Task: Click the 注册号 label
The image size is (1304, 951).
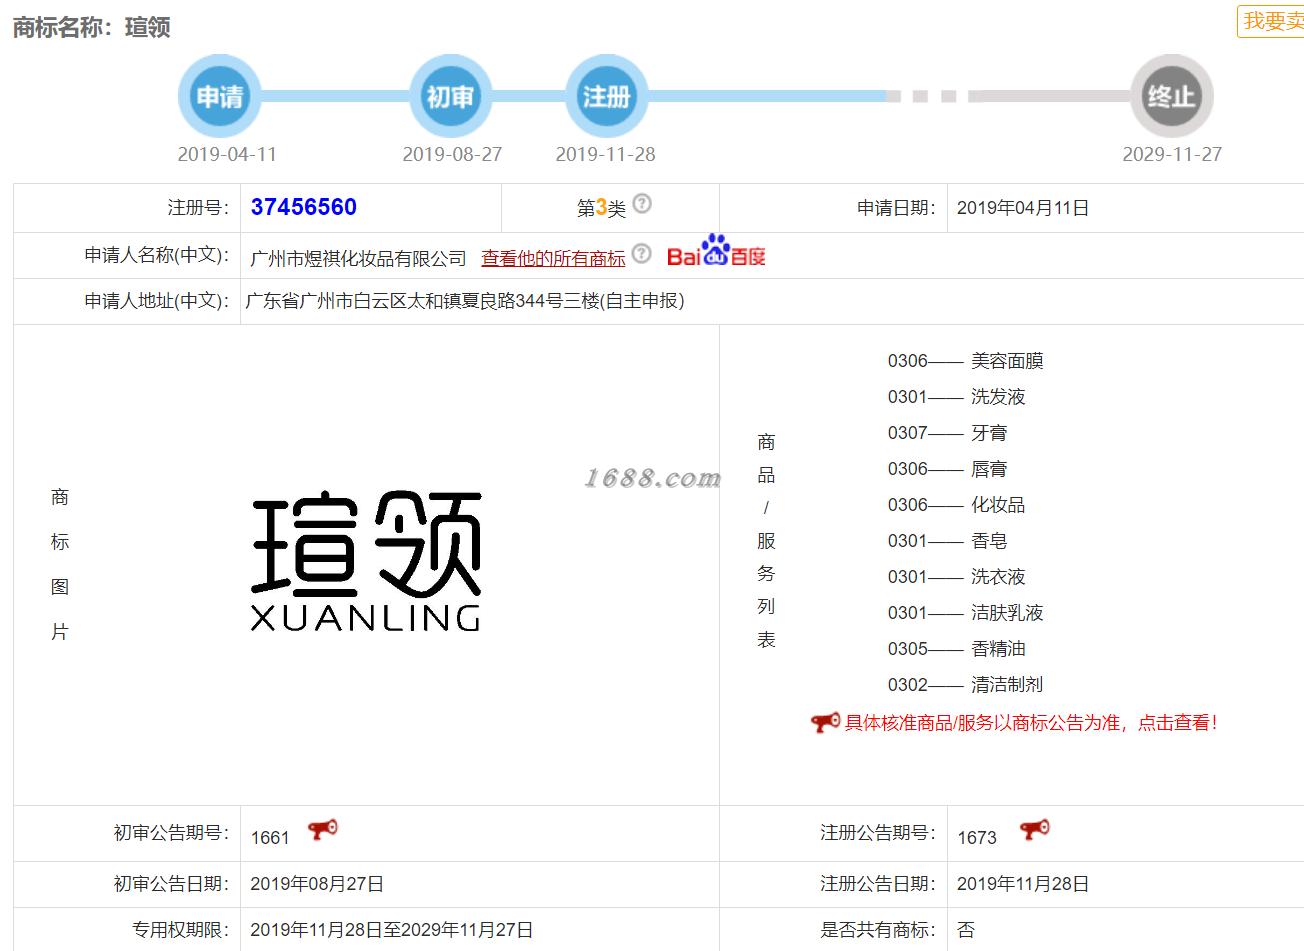Action: point(198,208)
